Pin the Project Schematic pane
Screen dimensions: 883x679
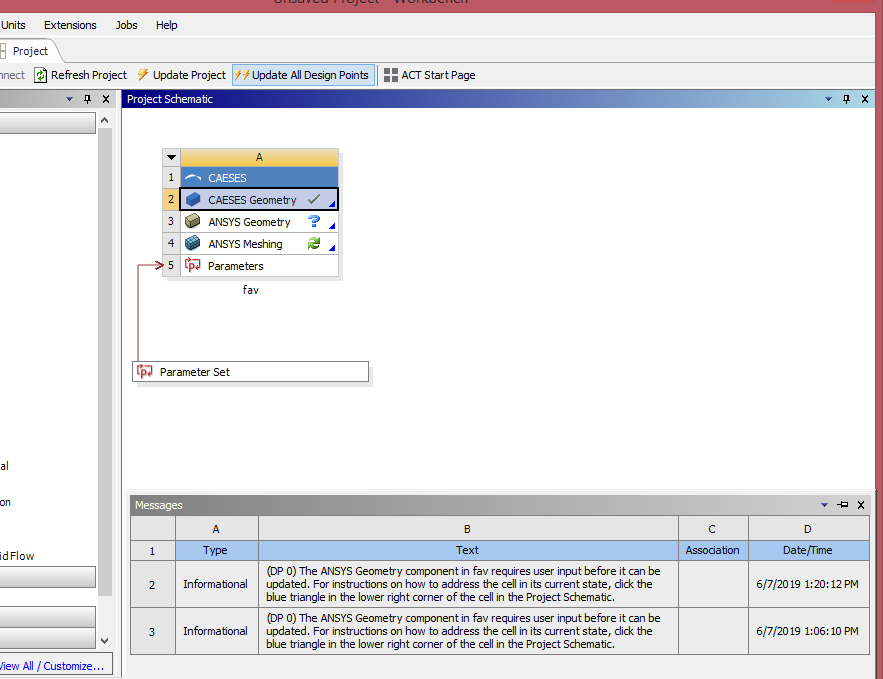coord(846,99)
